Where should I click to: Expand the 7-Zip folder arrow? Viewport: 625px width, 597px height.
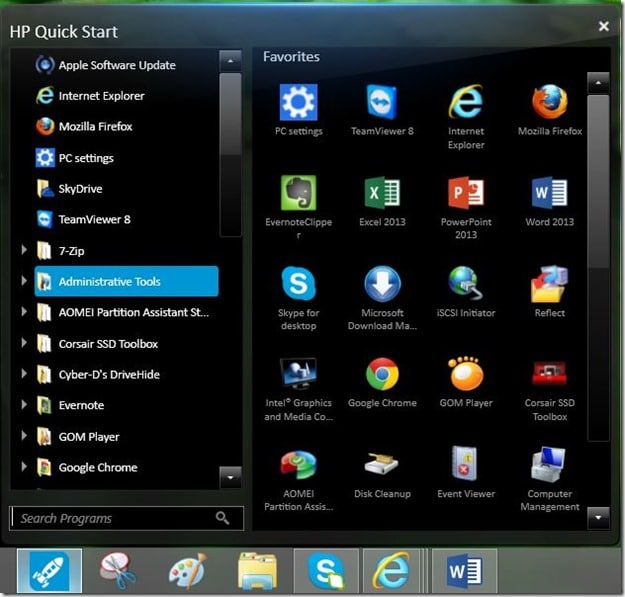tap(24, 250)
